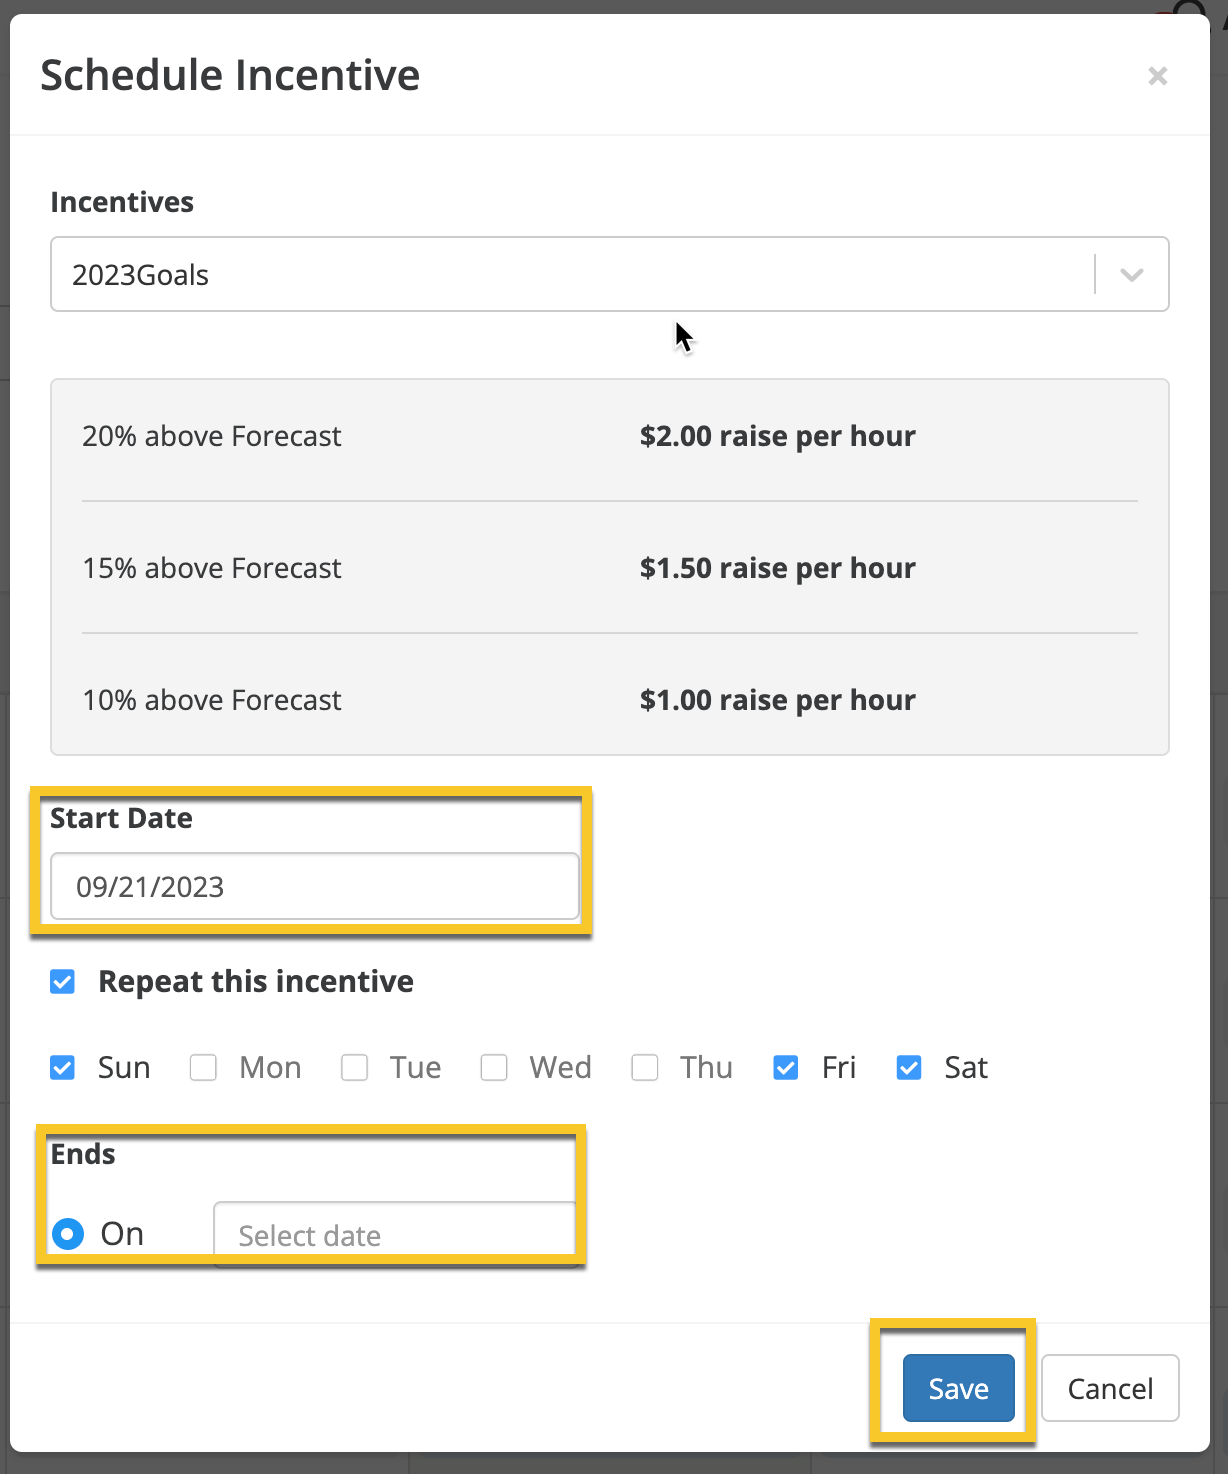Save the scheduled incentive

[958, 1388]
